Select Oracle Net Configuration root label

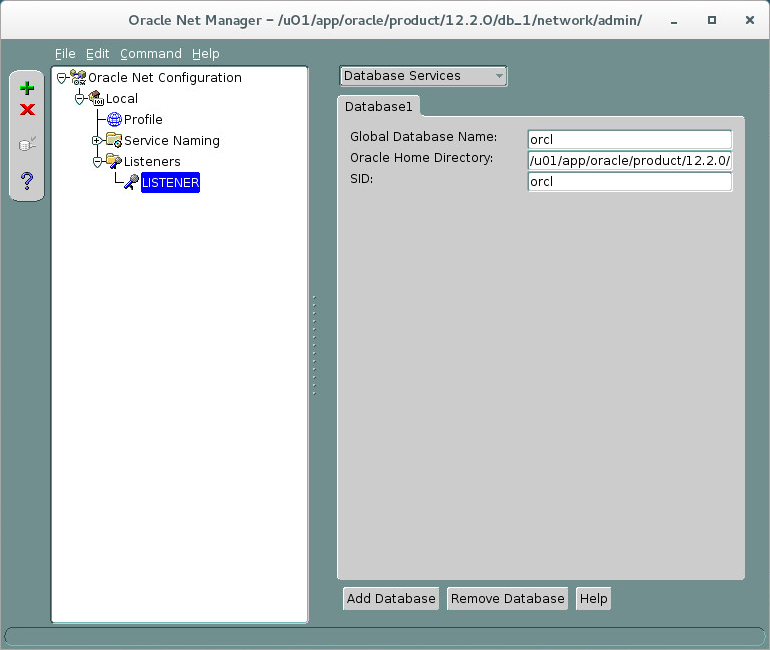tap(165, 78)
